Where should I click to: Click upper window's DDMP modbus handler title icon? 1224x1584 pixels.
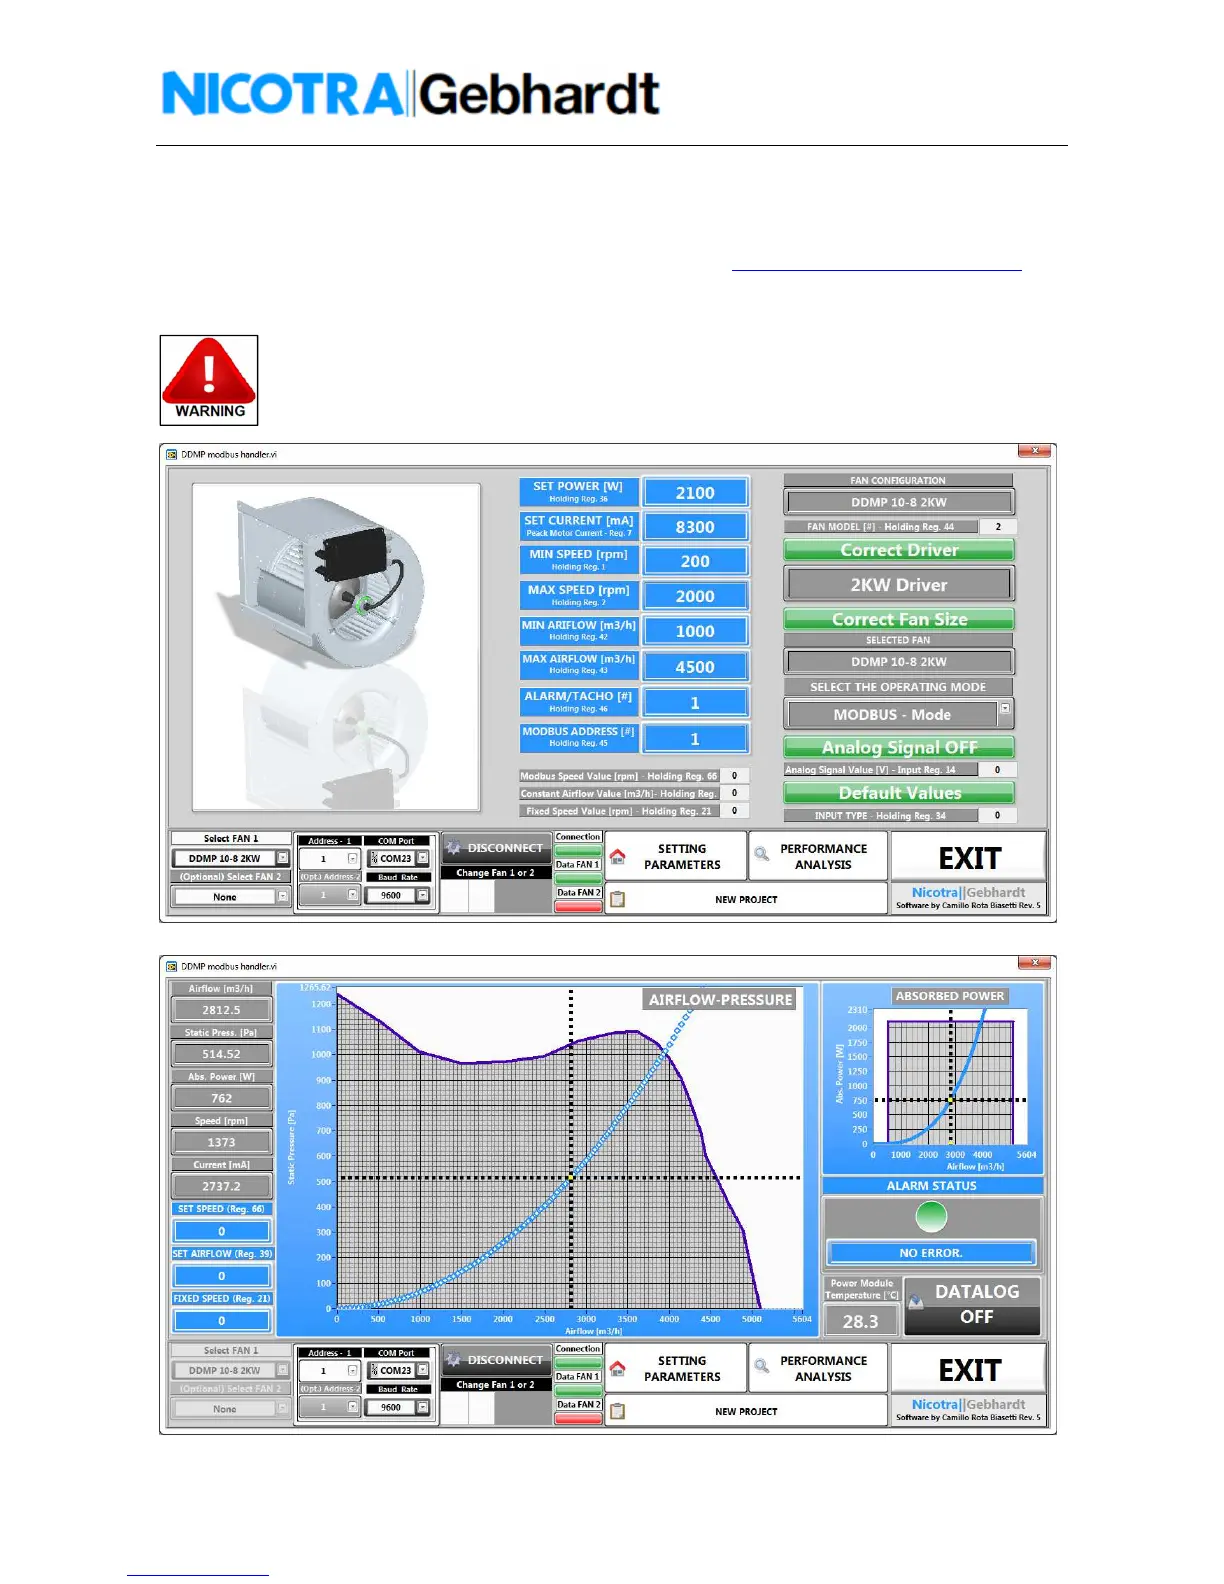point(172,454)
